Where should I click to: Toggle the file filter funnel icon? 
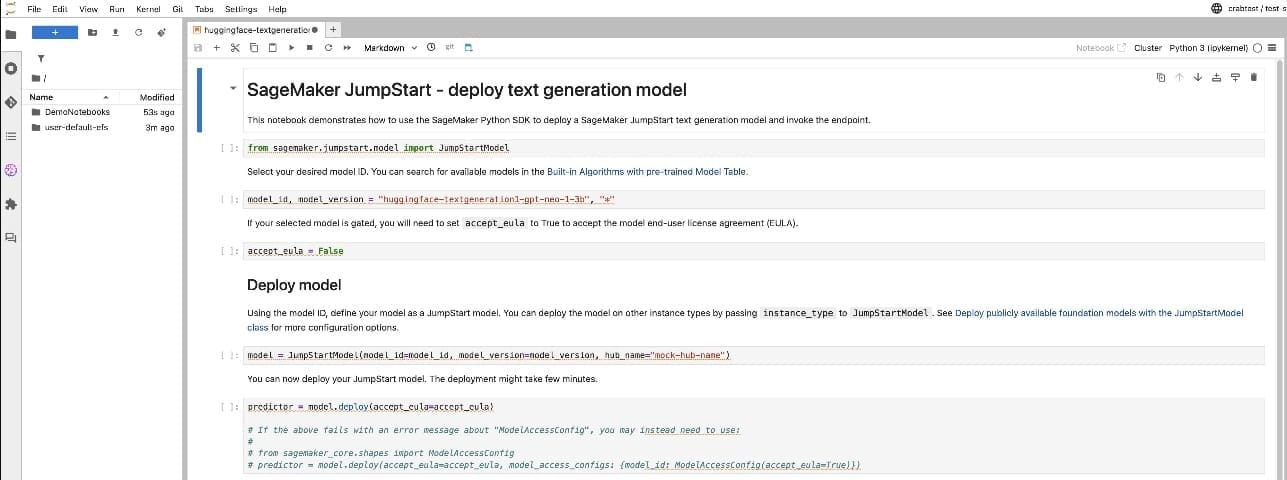[x=39, y=58]
